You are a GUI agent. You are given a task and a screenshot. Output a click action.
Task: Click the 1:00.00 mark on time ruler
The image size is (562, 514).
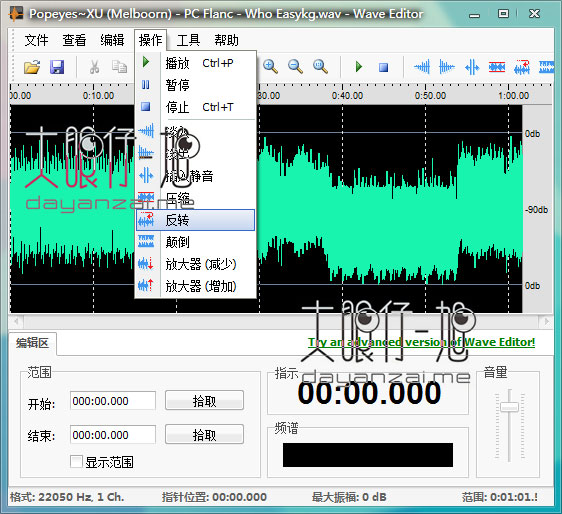click(513, 96)
